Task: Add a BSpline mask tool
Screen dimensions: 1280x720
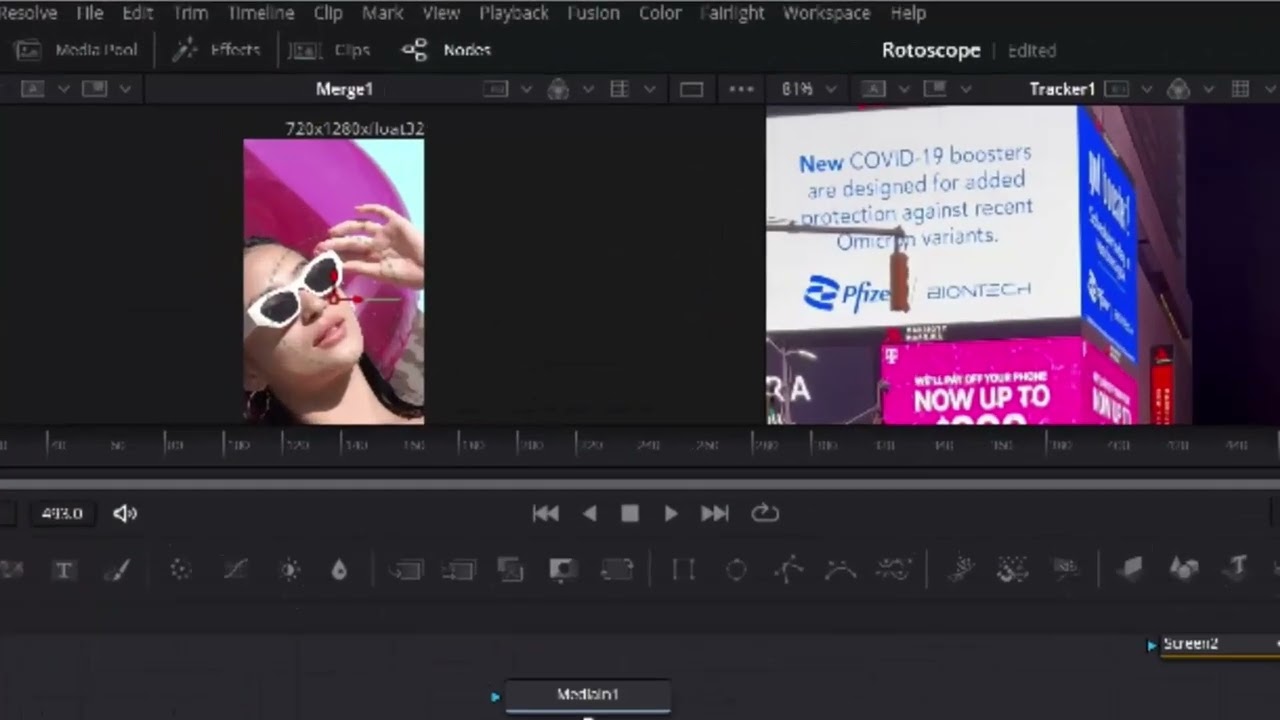Action: tap(841, 570)
